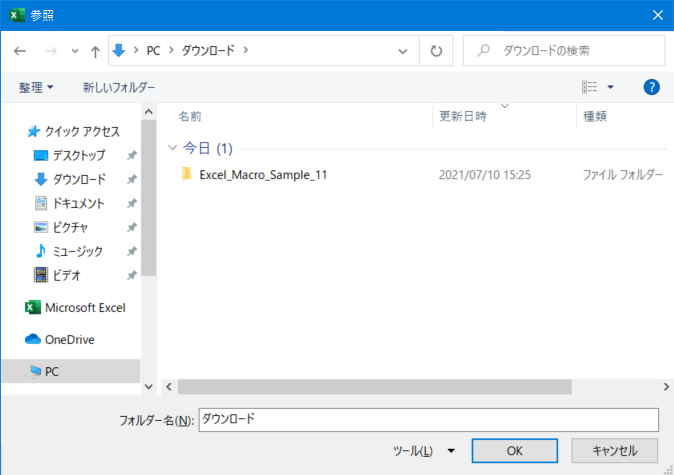Image resolution: width=674 pixels, height=475 pixels.
Task: Click the magnifier search icon
Action: pos(484,51)
